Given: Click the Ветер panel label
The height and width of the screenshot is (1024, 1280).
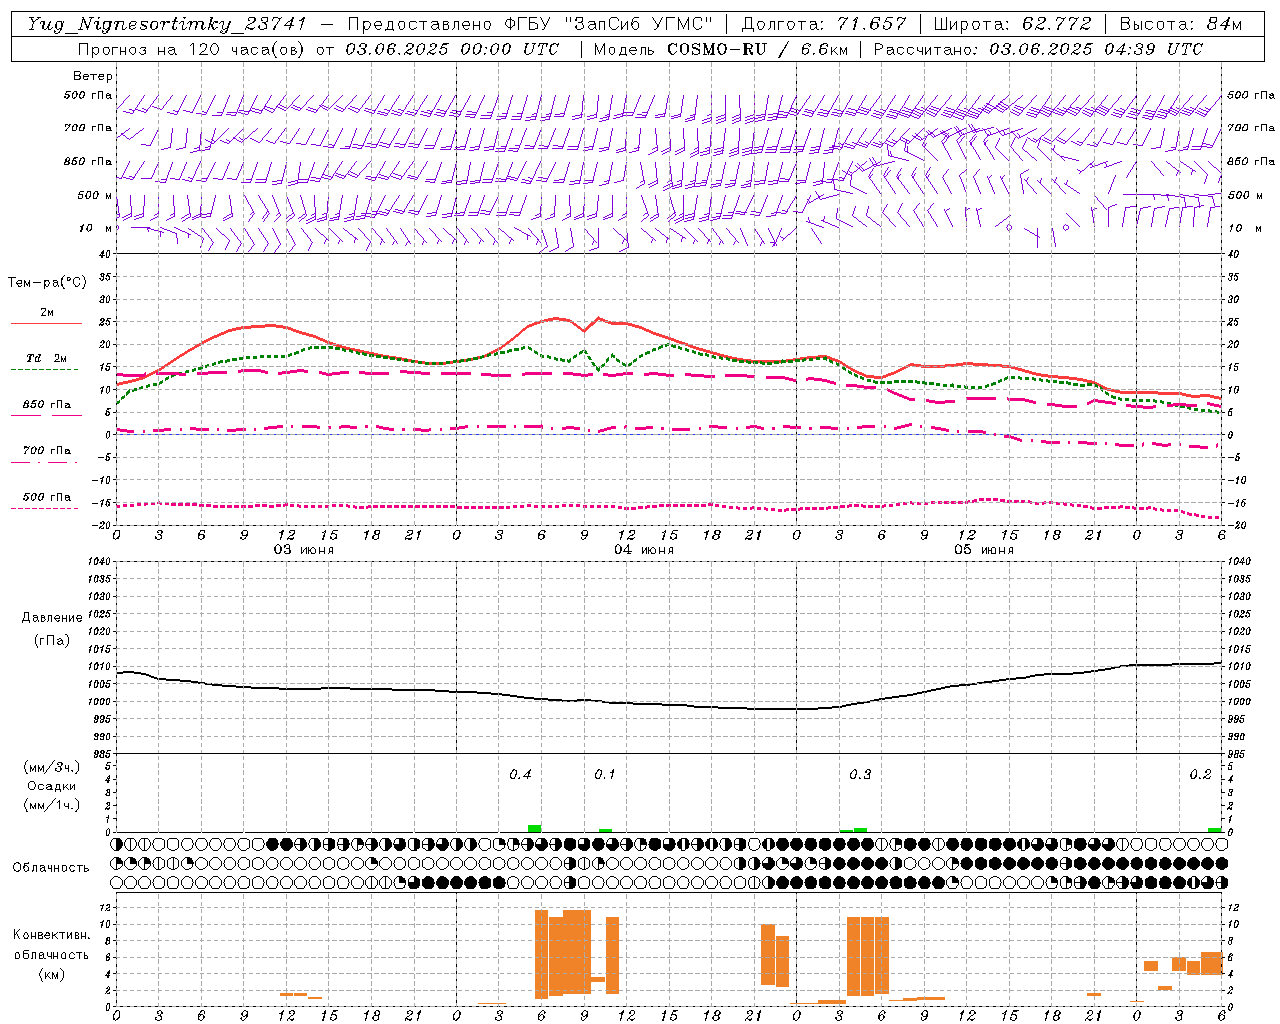Looking at the screenshot, I should point(93,76).
